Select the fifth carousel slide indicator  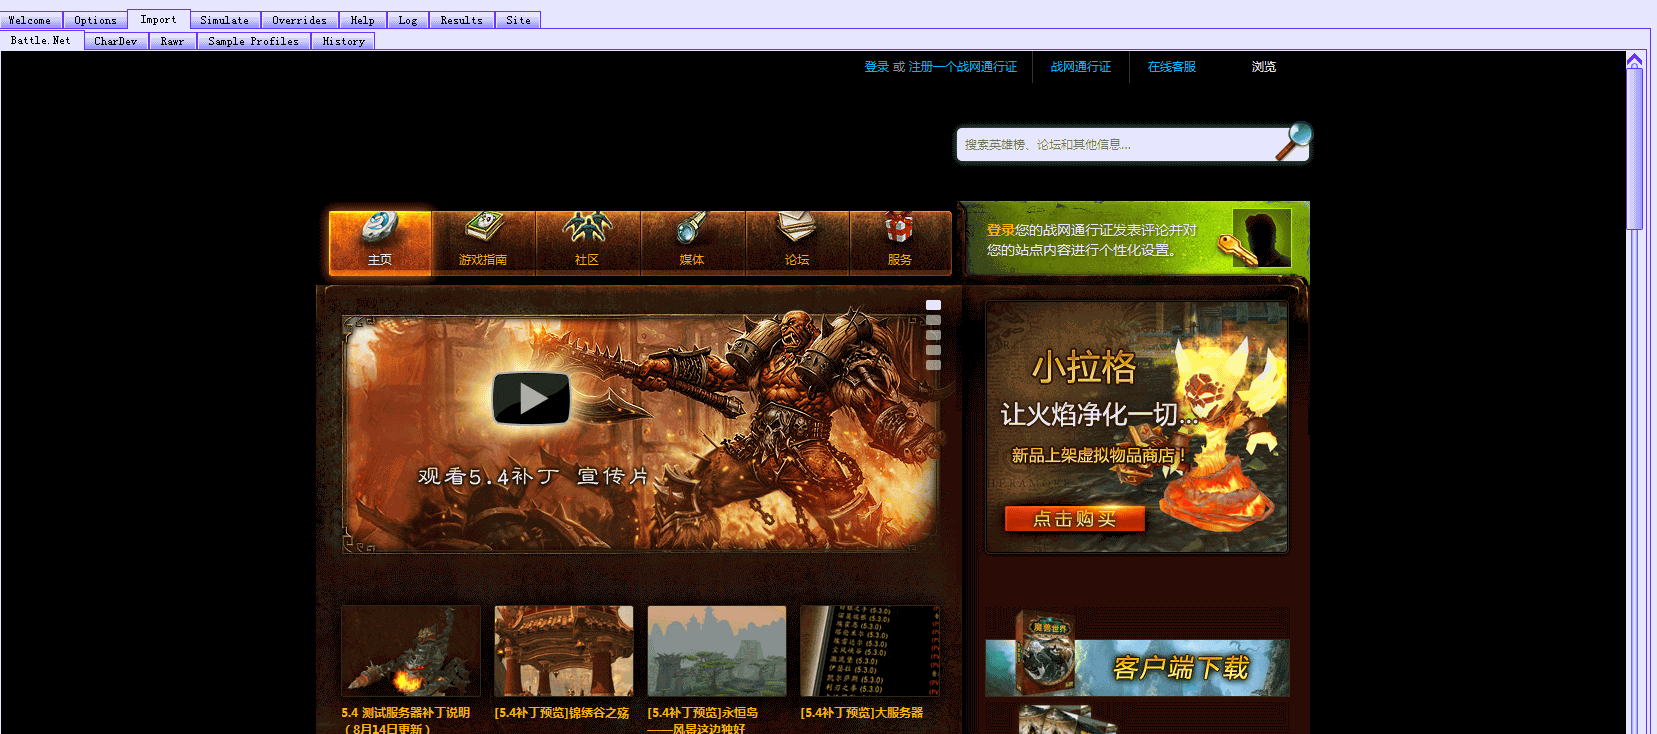(x=933, y=365)
